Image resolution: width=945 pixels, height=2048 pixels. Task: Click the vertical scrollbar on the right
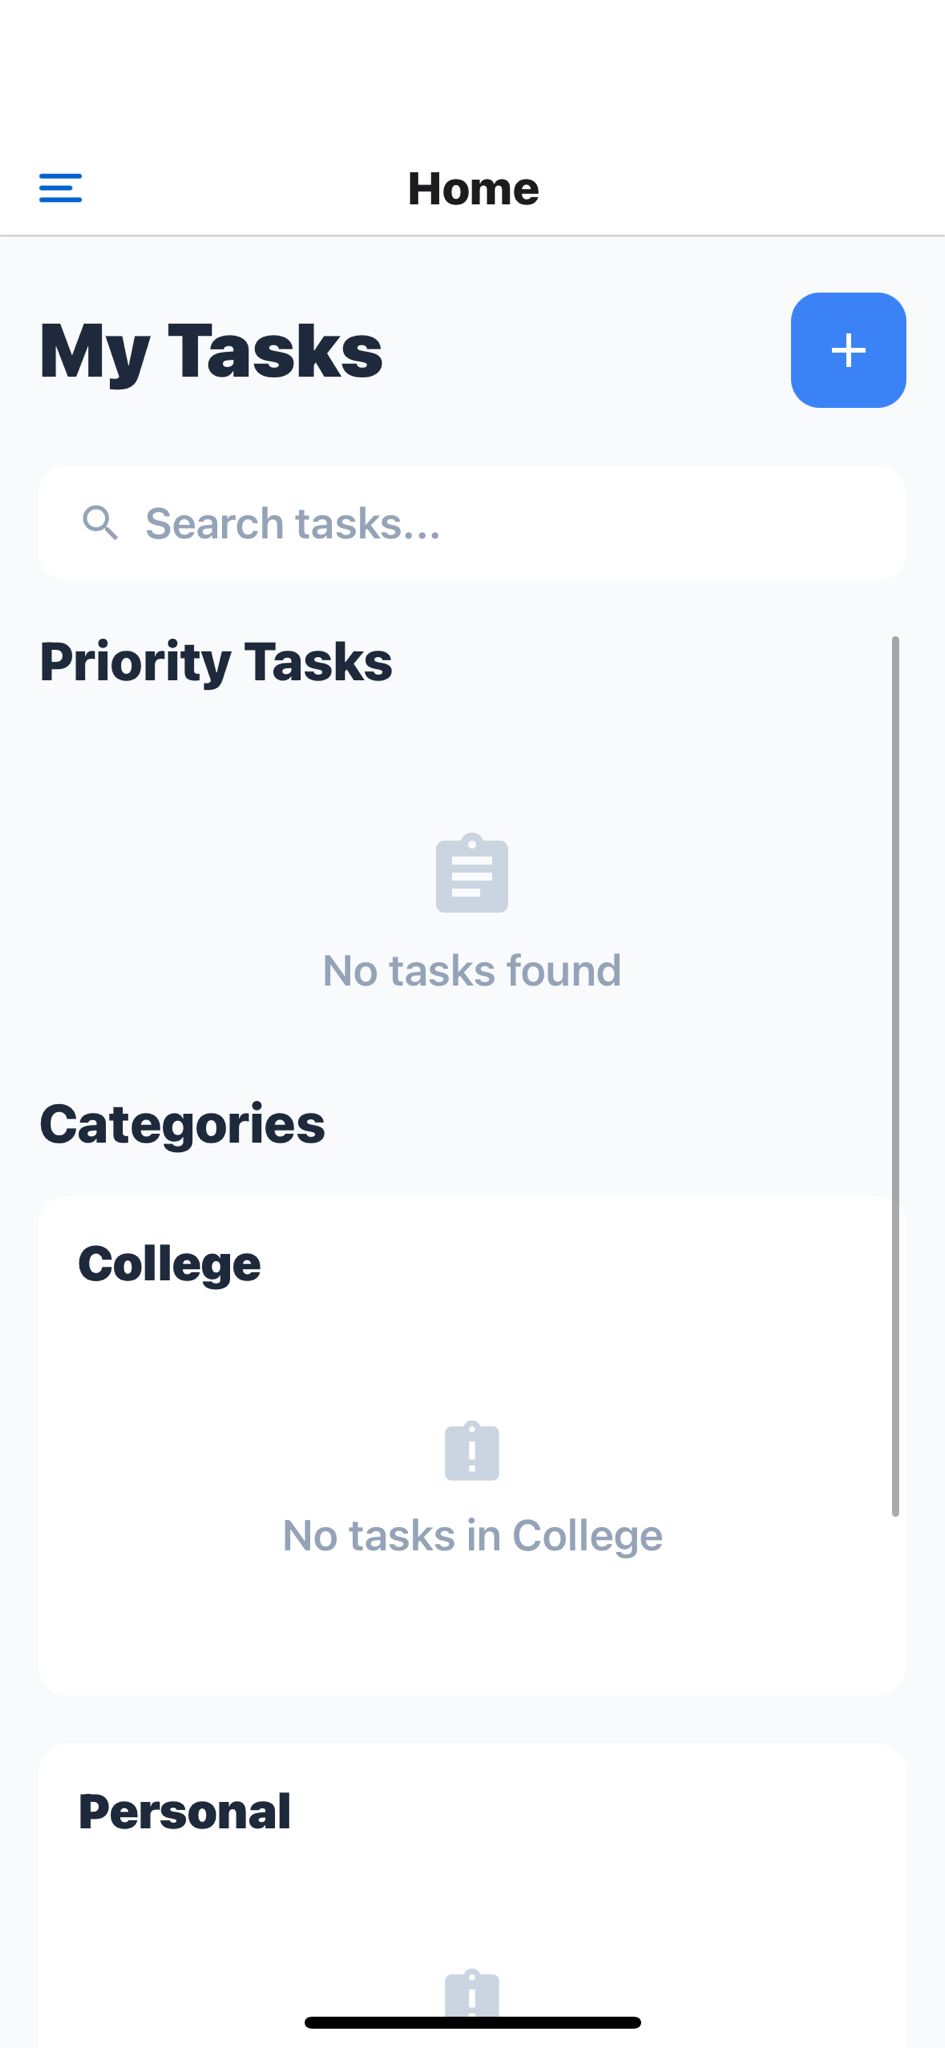click(x=895, y=1076)
